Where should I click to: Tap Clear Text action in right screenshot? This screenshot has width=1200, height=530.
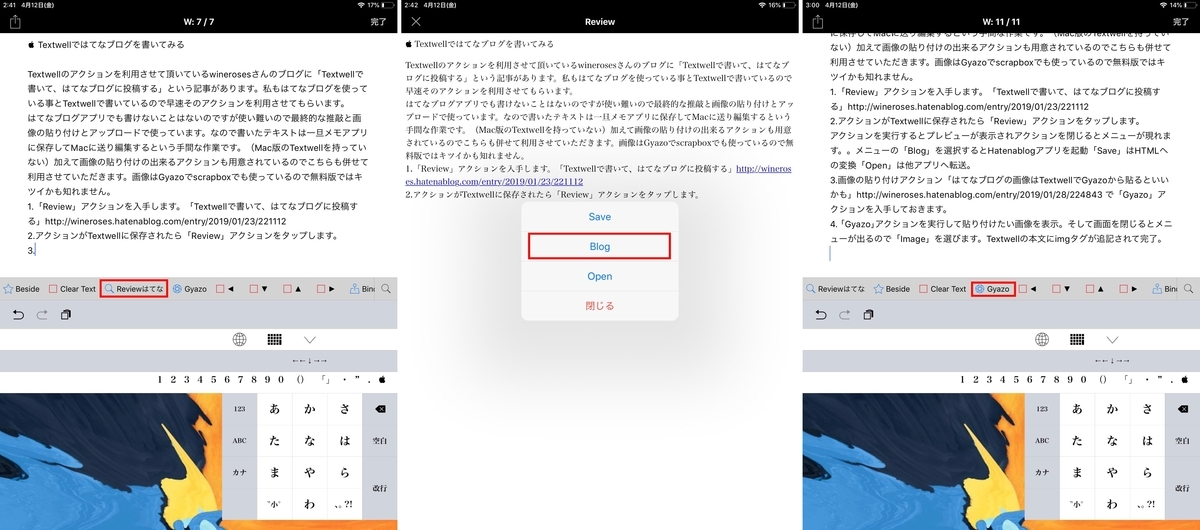pyautogui.click(x=942, y=288)
